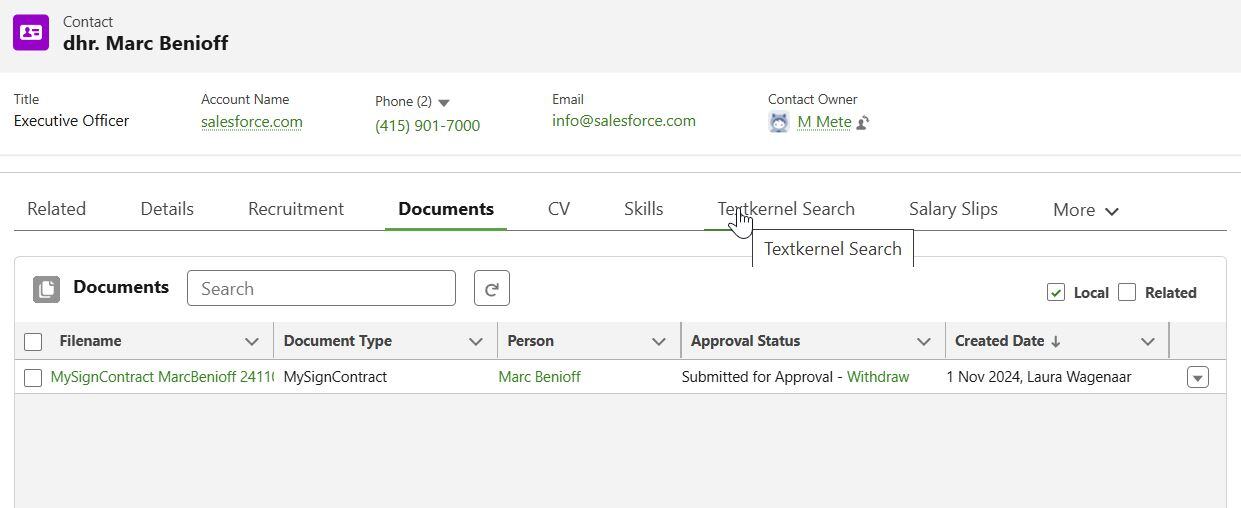This screenshot has height=508, width=1241.
Task: Open the Recruitment tab
Action: coord(296,209)
